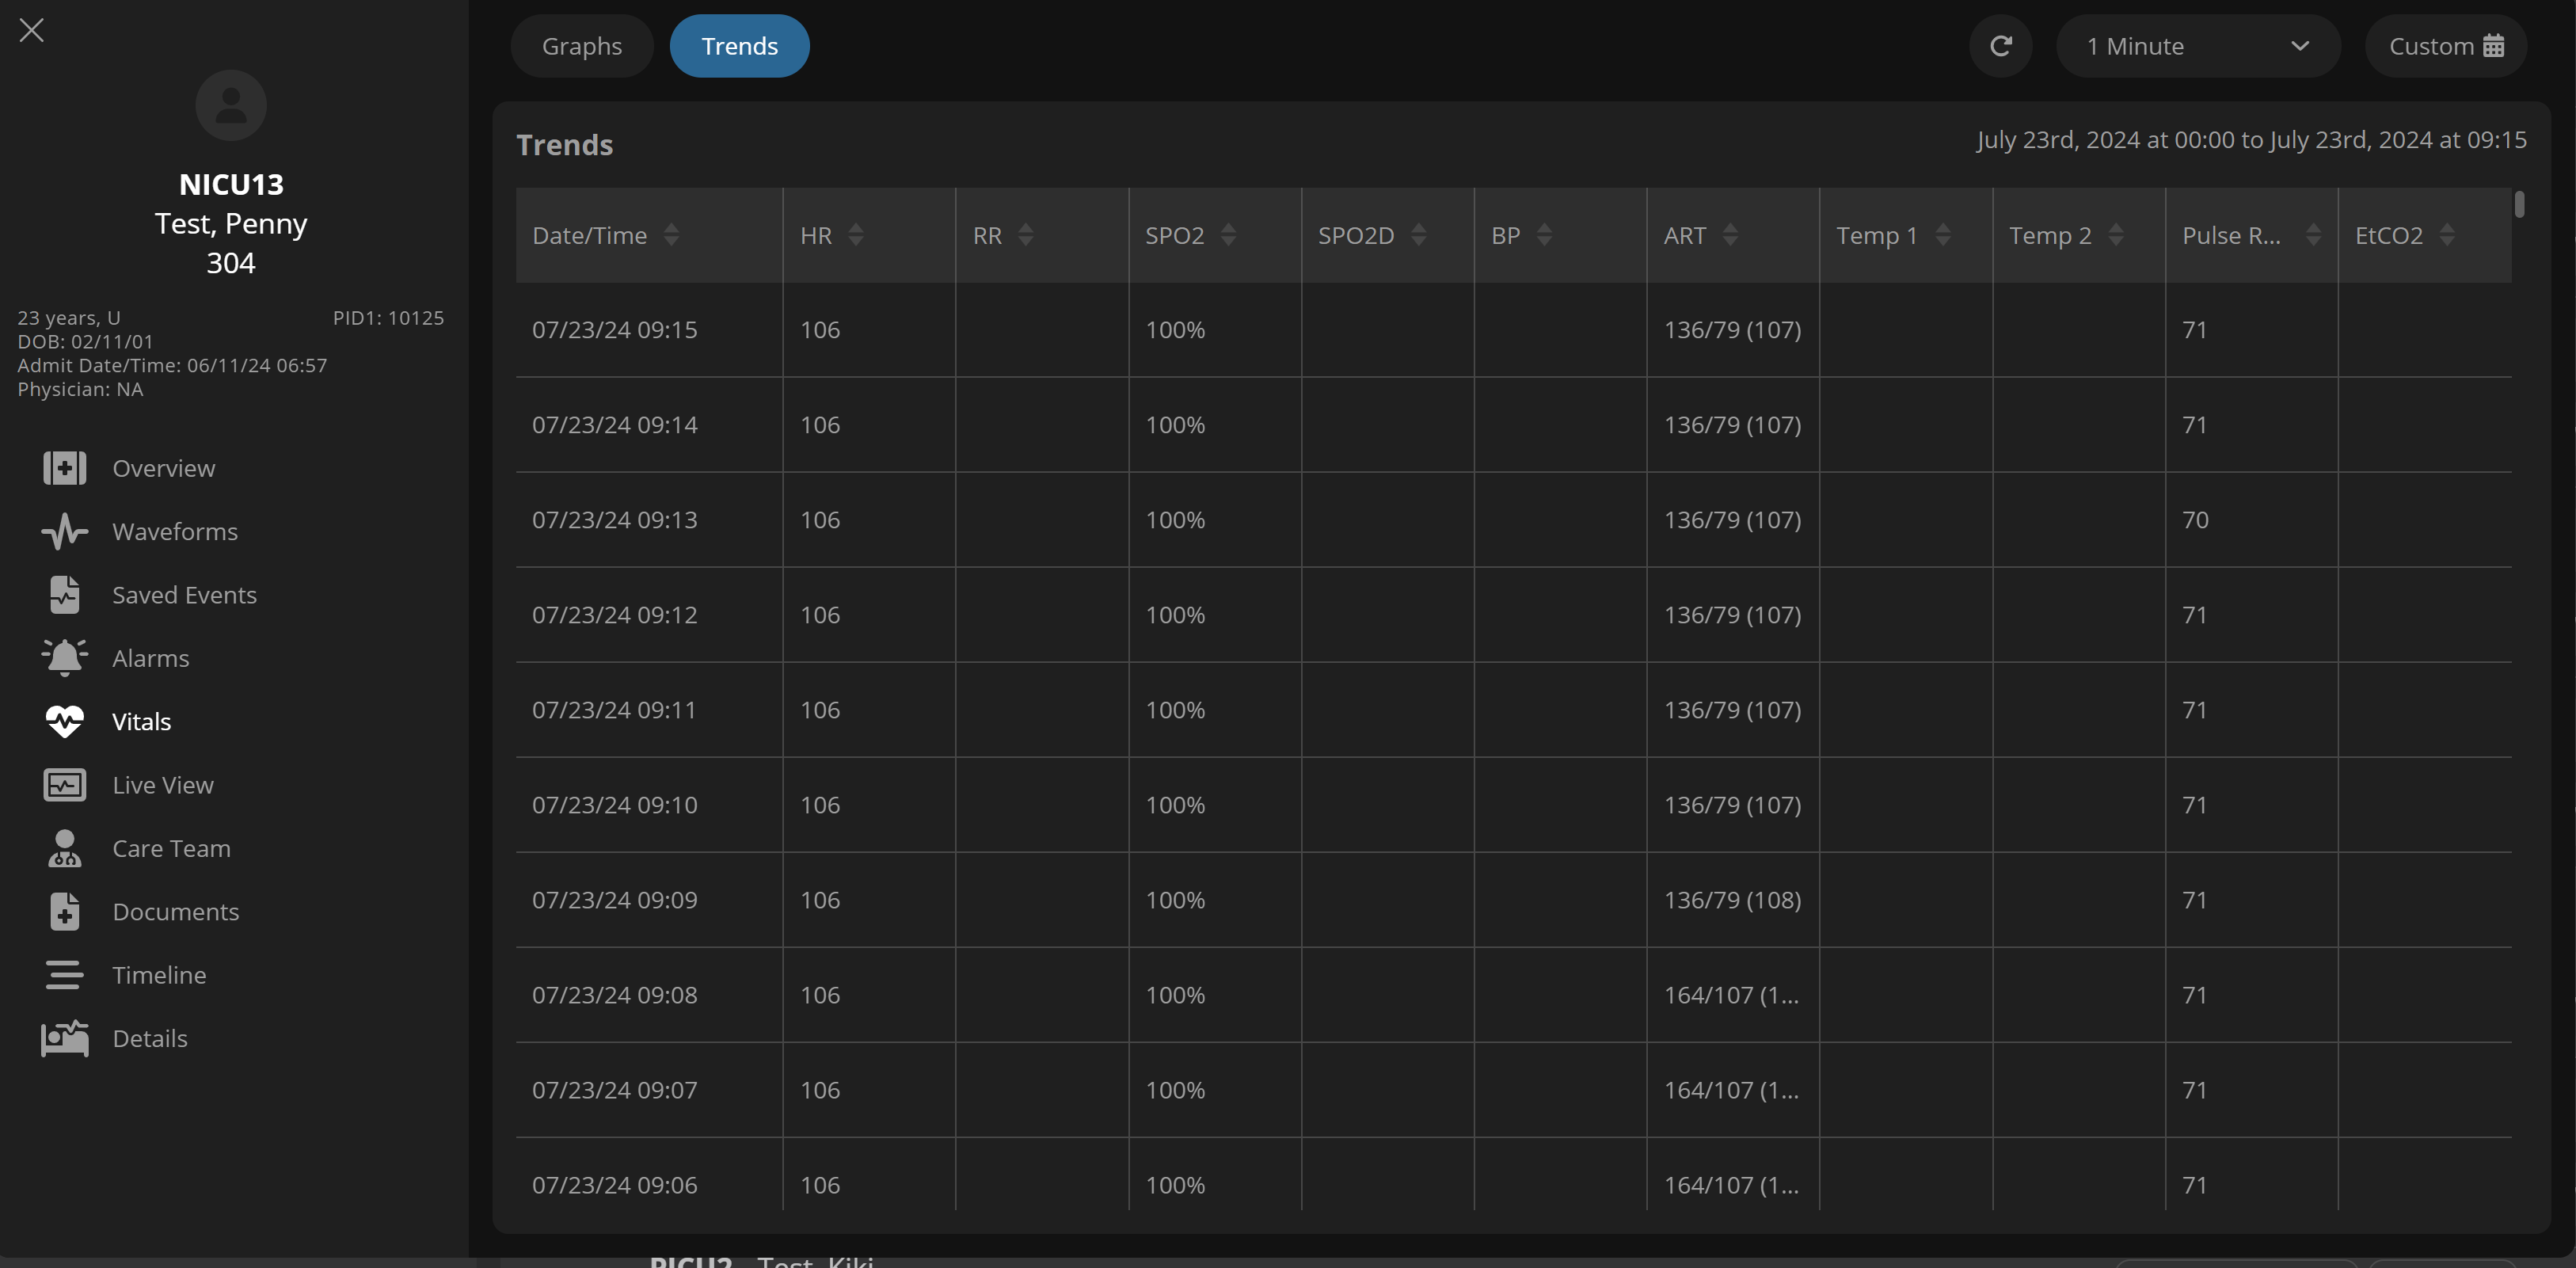Open the Timeline lines icon
2576x1268 pixels.
click(65, 975)
